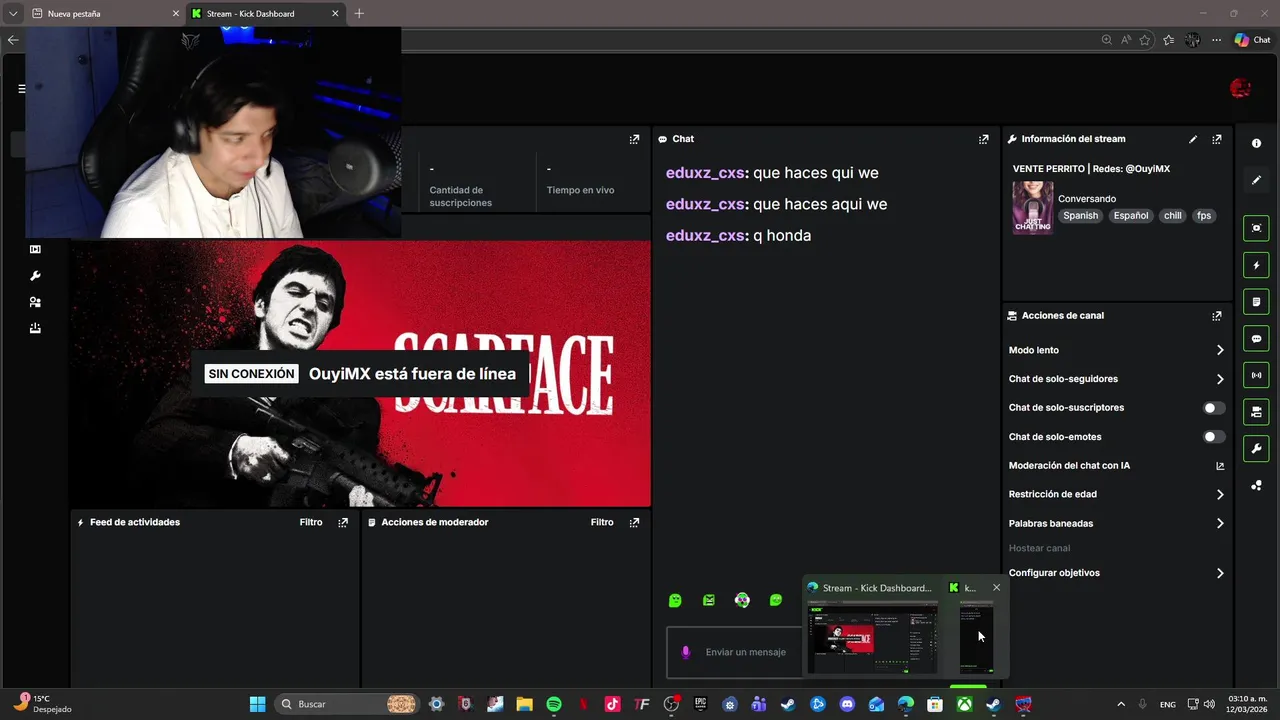Click the chill tag
The width and height of the screenshot is (1280, 720).
(x=1172, y=216)
